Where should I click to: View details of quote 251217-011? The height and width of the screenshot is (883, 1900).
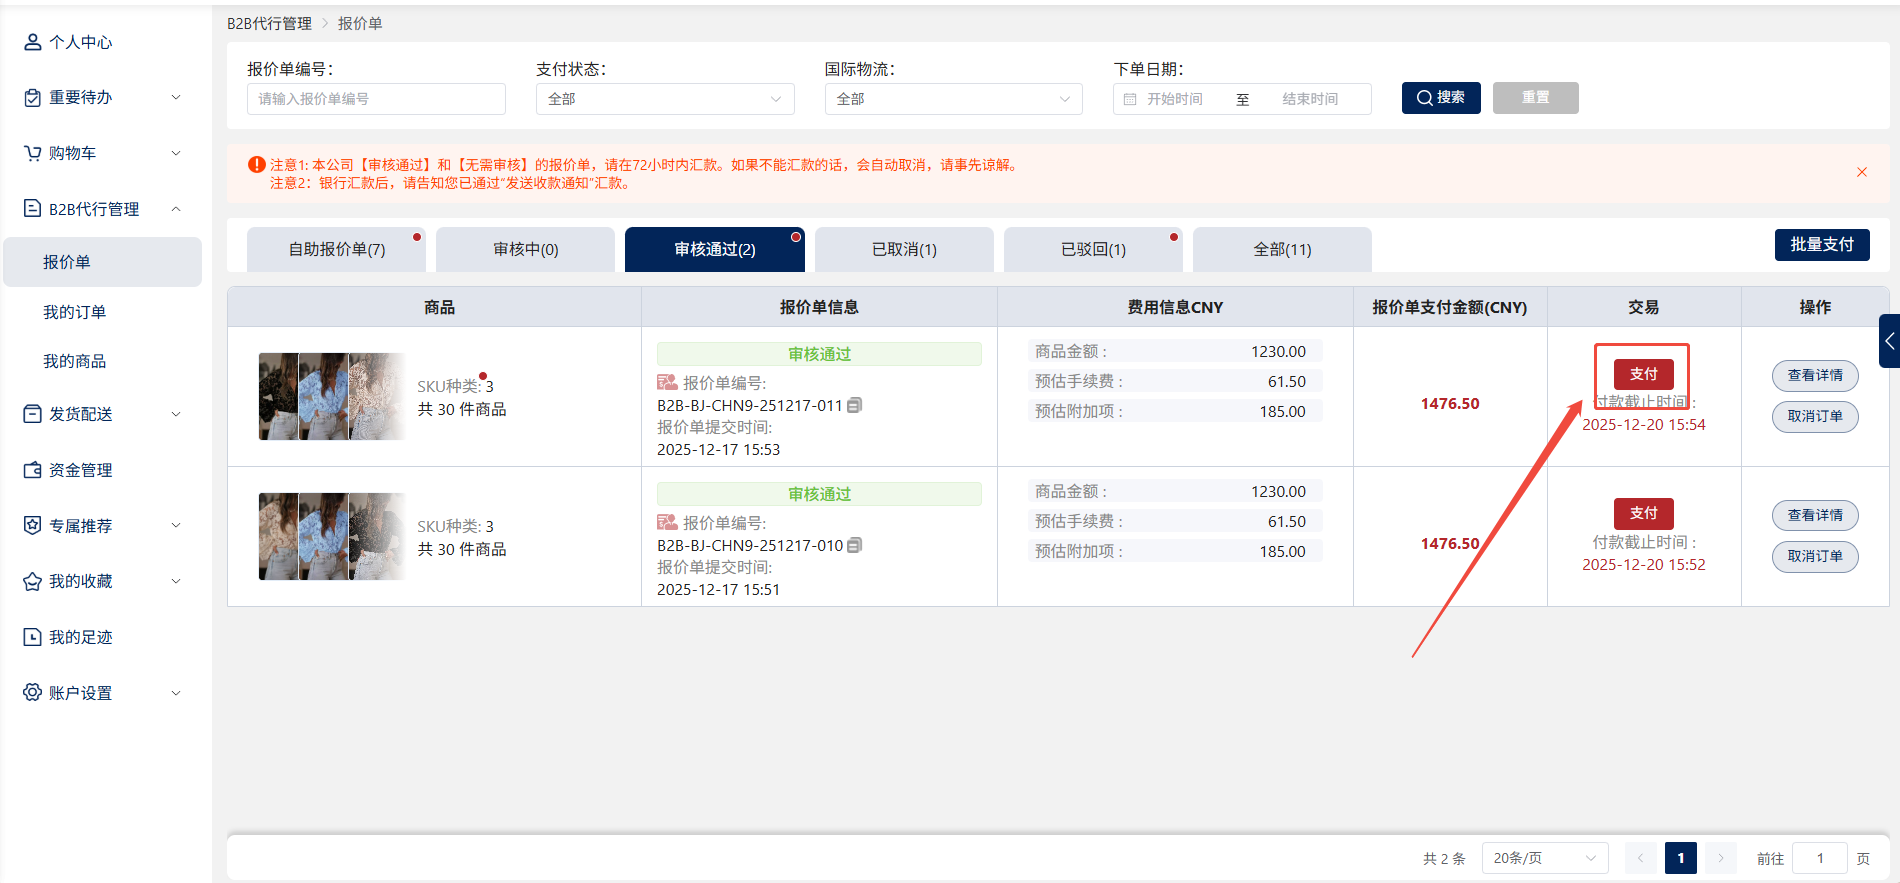pos(1815,376)
